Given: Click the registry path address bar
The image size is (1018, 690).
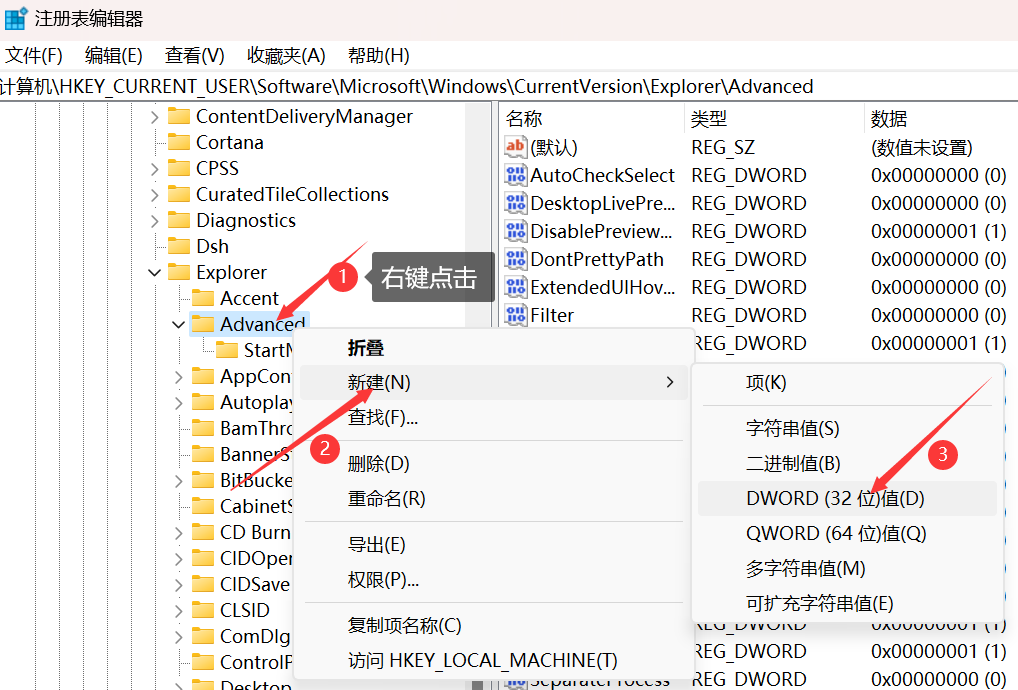Looking at the screenshot, I should (x=500, y=86).
